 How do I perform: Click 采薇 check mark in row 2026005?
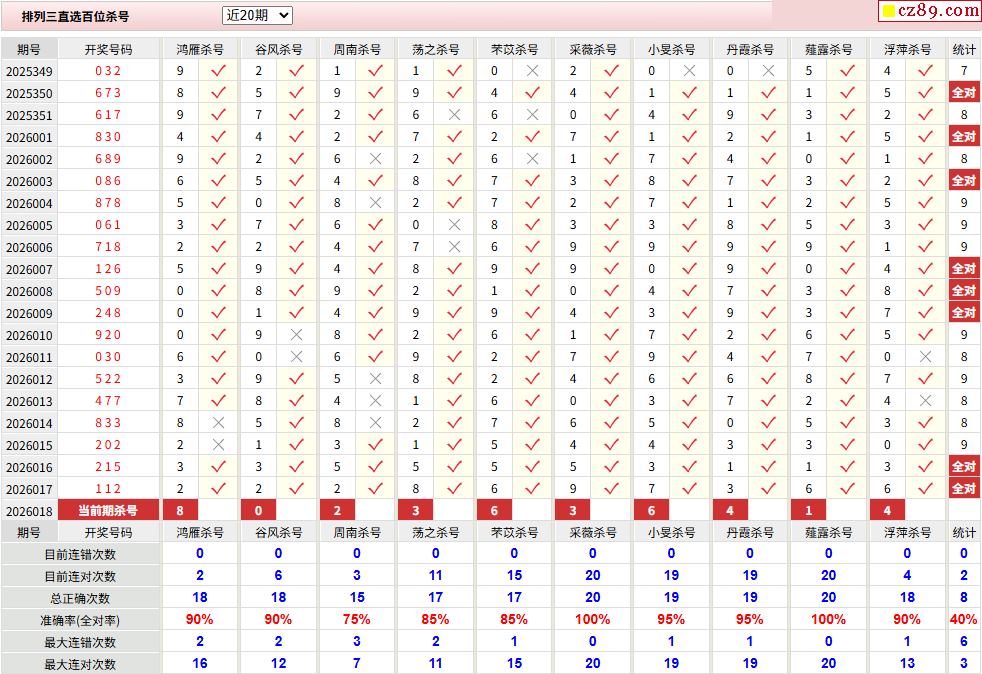tap(611, 225)
